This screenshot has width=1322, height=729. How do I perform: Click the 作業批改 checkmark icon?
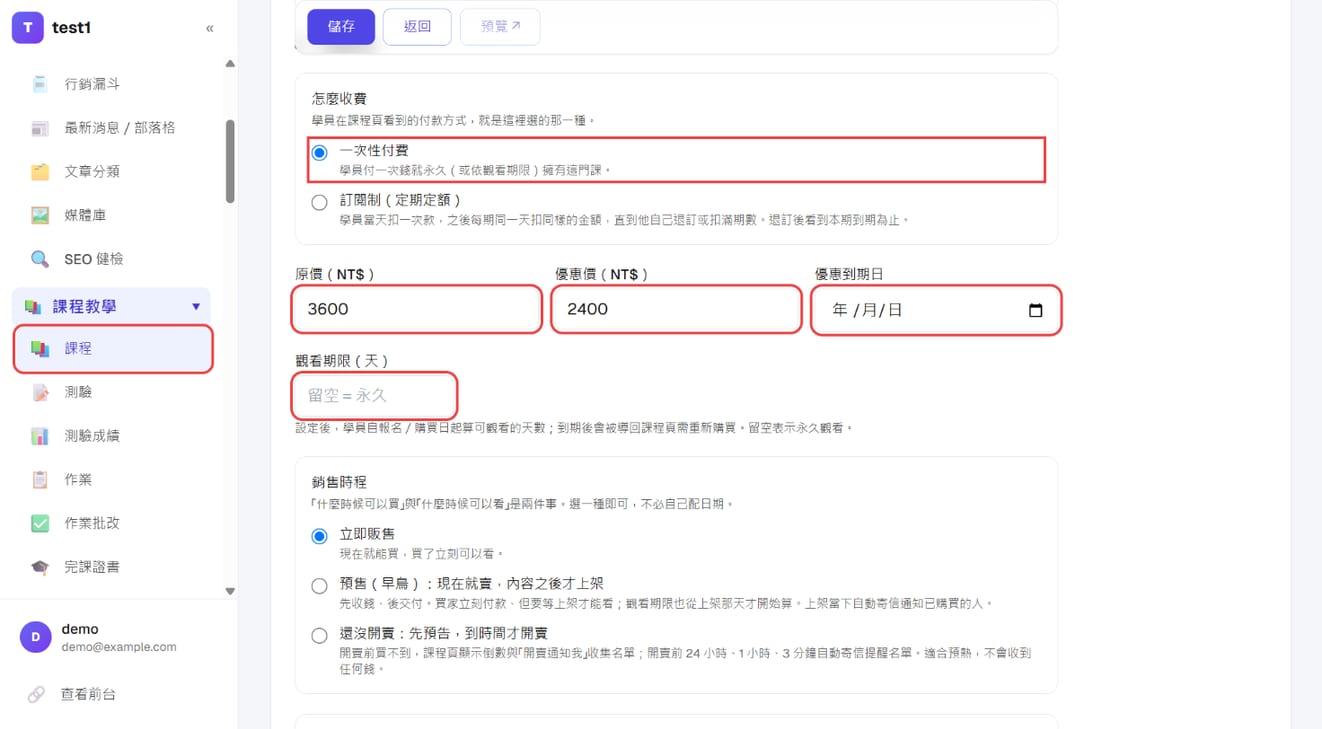click(x=40, y=523)
